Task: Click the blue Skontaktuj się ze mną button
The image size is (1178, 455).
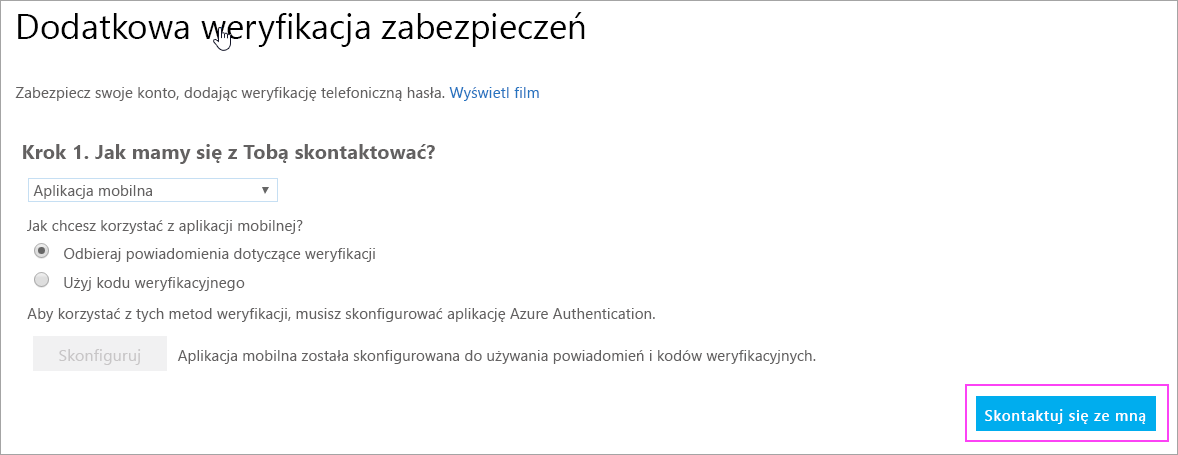Action: coord(1065,414)
